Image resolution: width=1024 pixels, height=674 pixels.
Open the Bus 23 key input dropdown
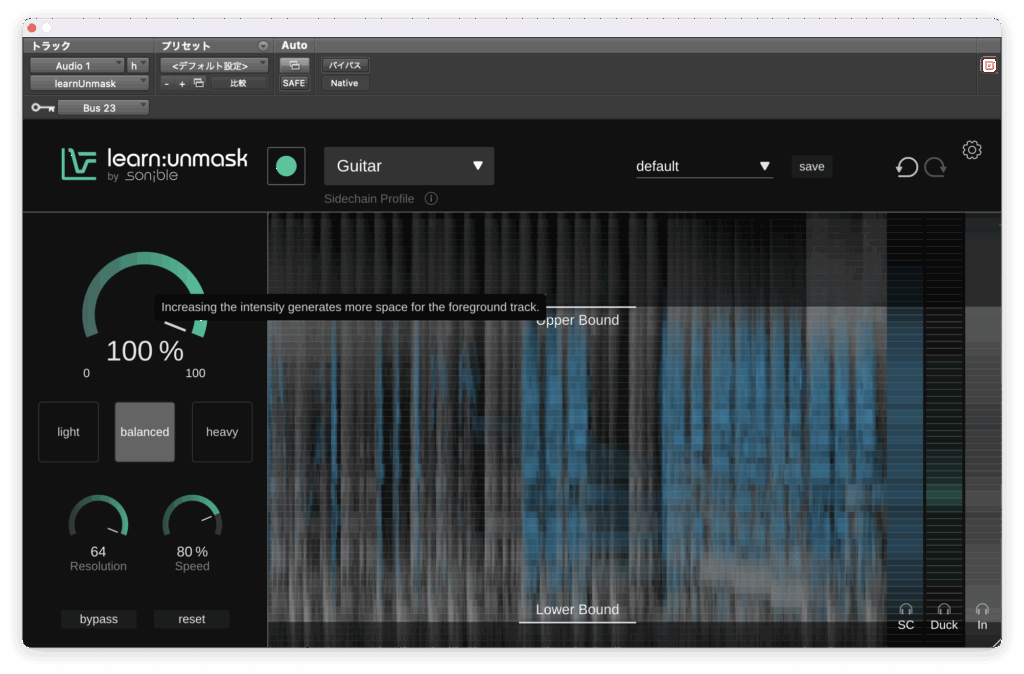pos(103,108)
